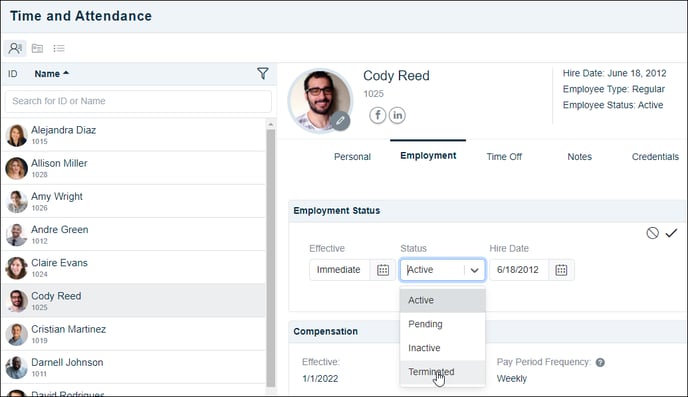The width and height of the screenshot is (688, 397).
Task: Open the employee filter funnel
Action: (262, 73)
